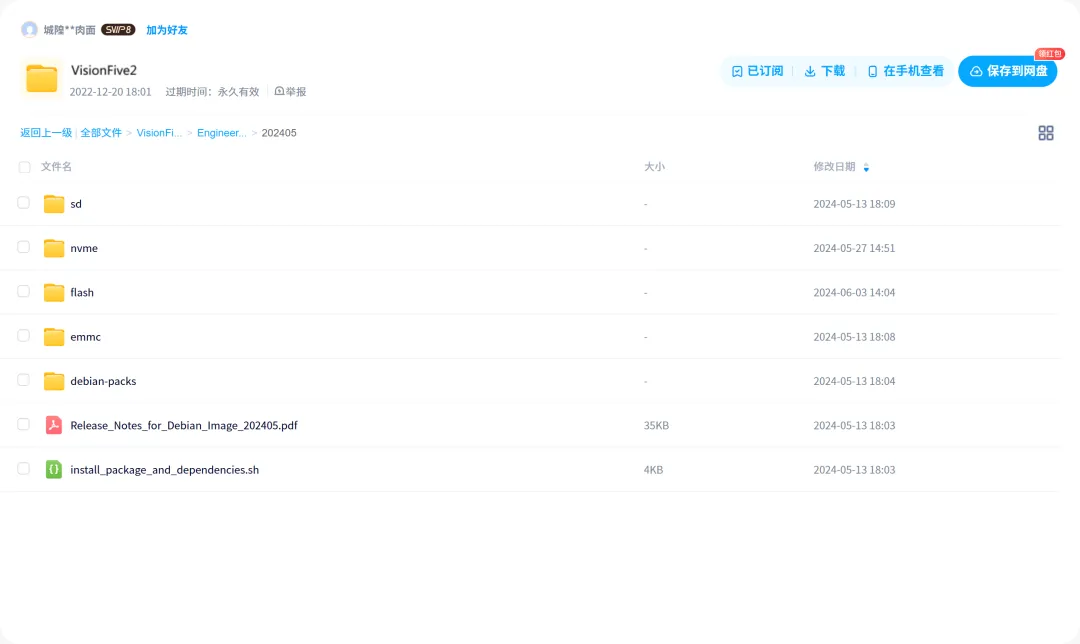This screenshot has height=644, width=1080.
Task: Click the 已订阅 subscribed button
Action: click(757, 71)
